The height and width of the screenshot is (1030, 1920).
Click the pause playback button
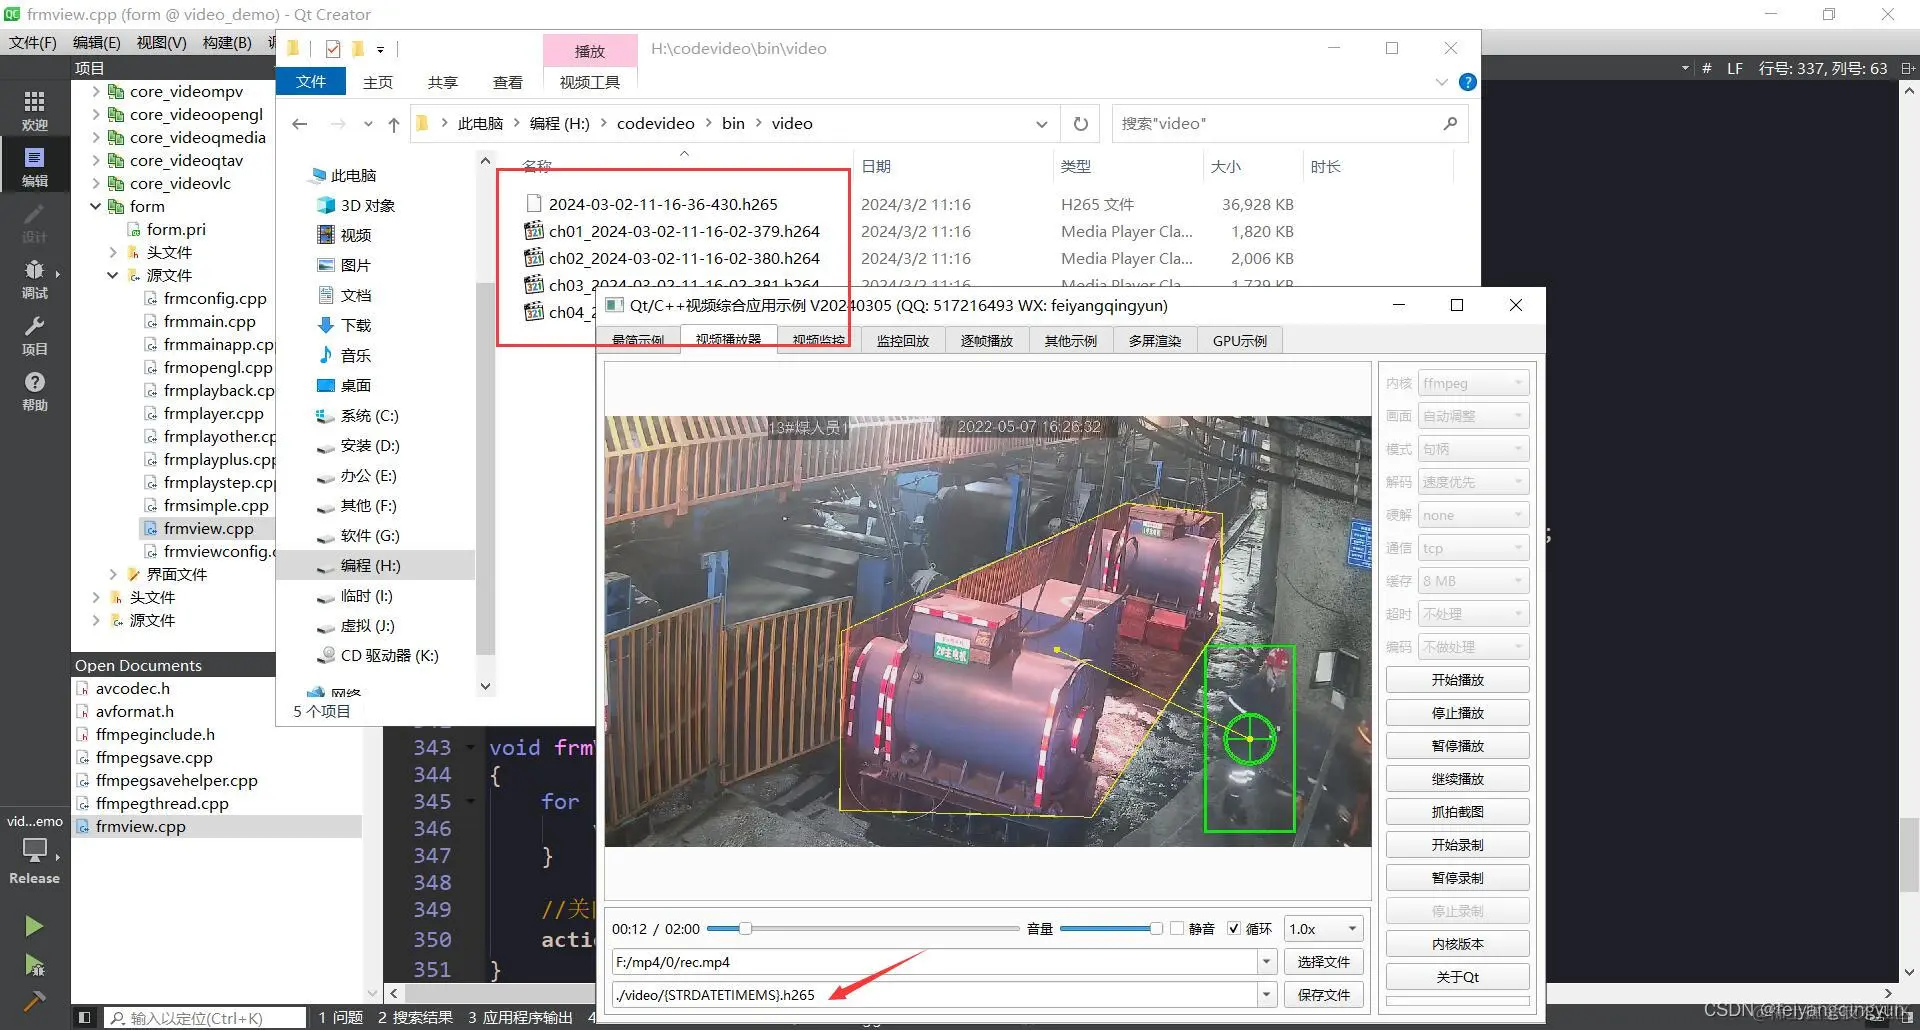[x=1457, y=746]
